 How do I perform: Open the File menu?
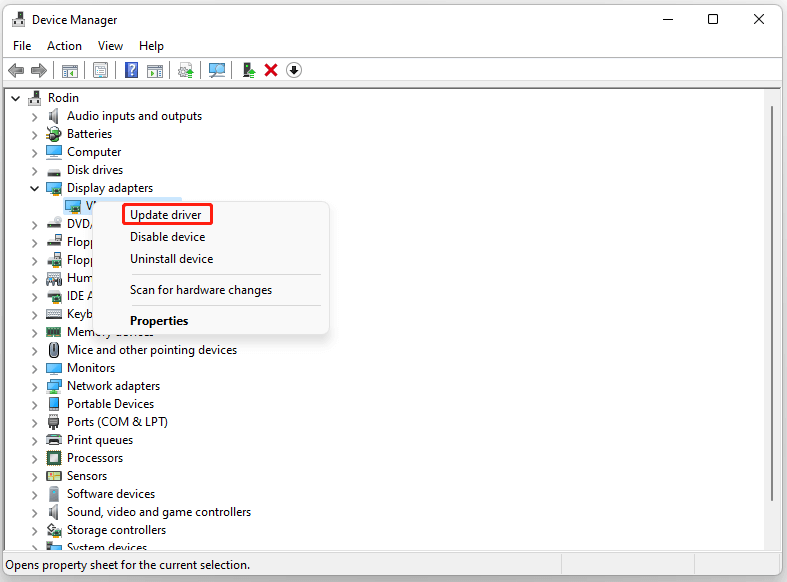22,46
